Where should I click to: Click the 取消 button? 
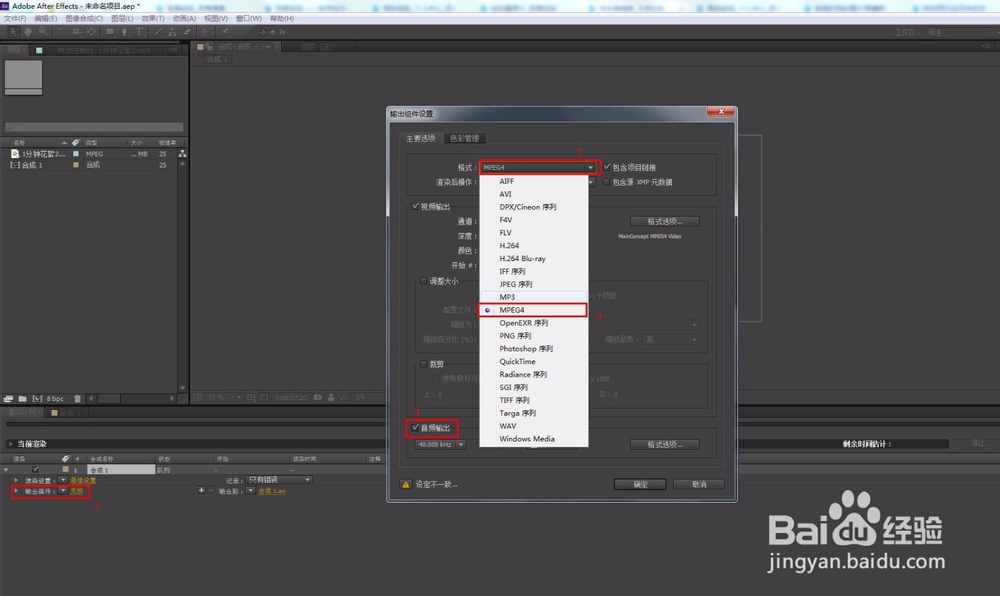(699, 484)
